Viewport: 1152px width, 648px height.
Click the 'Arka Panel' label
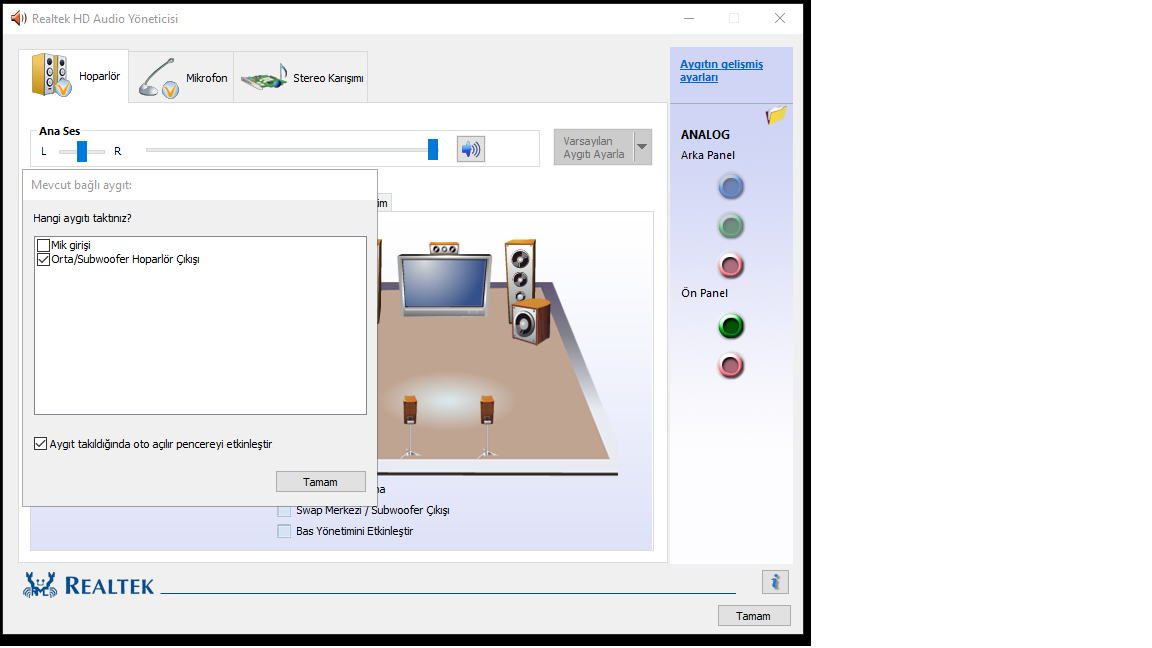click(x=708, y=155)
